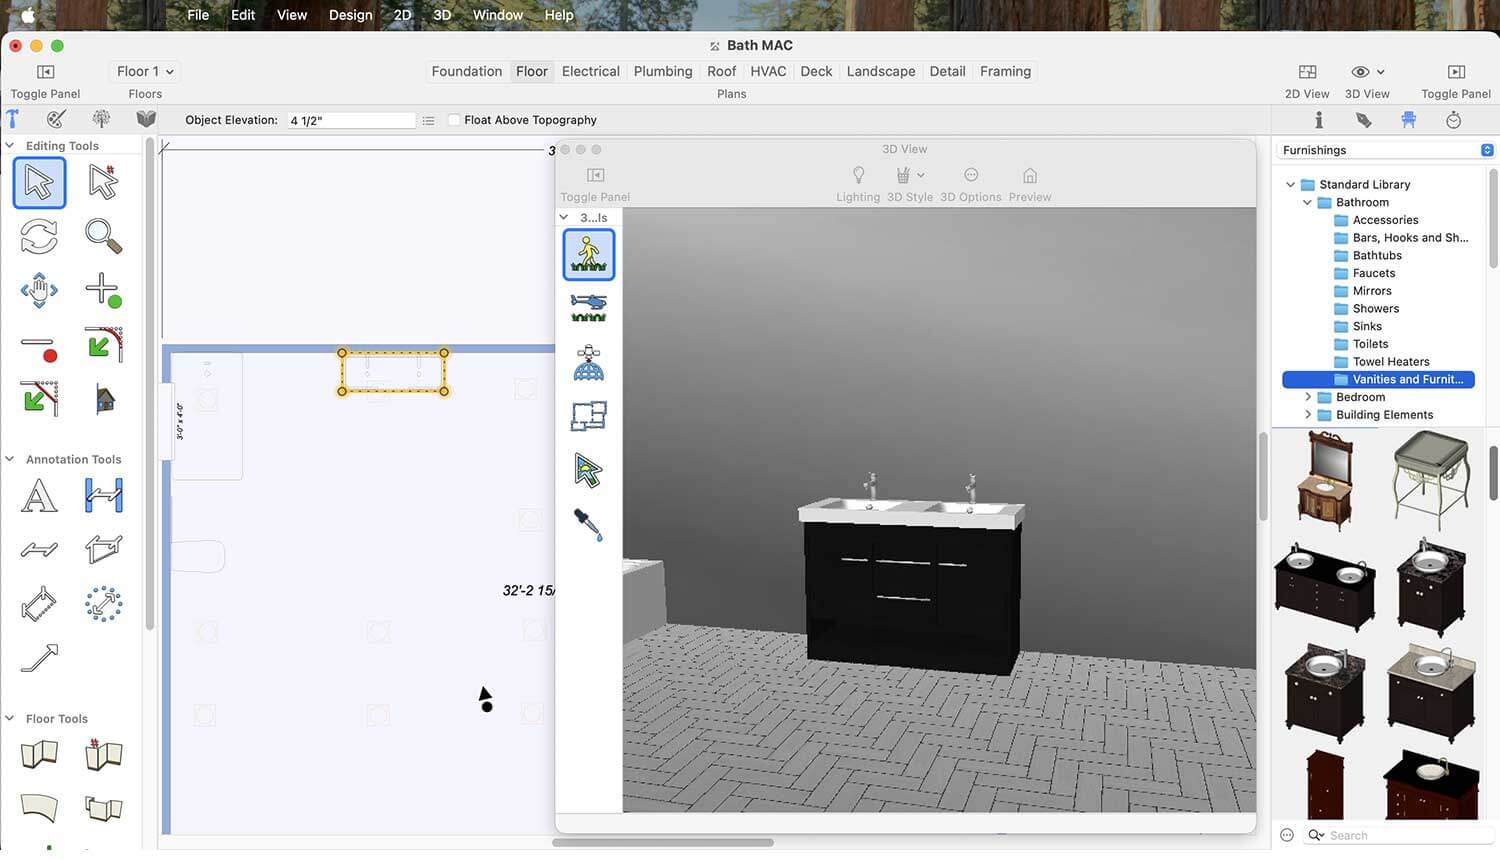Expand the Bedroom library folder

pos(1307,397)
